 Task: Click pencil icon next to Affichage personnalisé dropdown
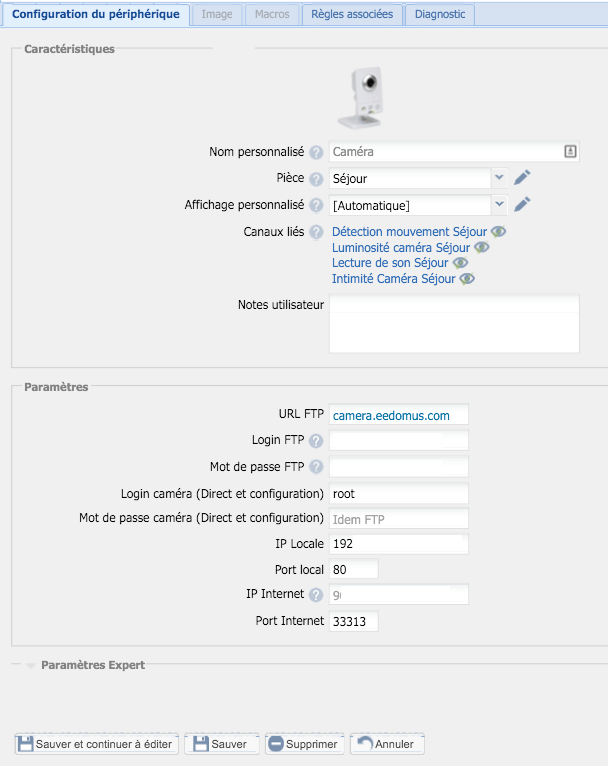(522, 205)
